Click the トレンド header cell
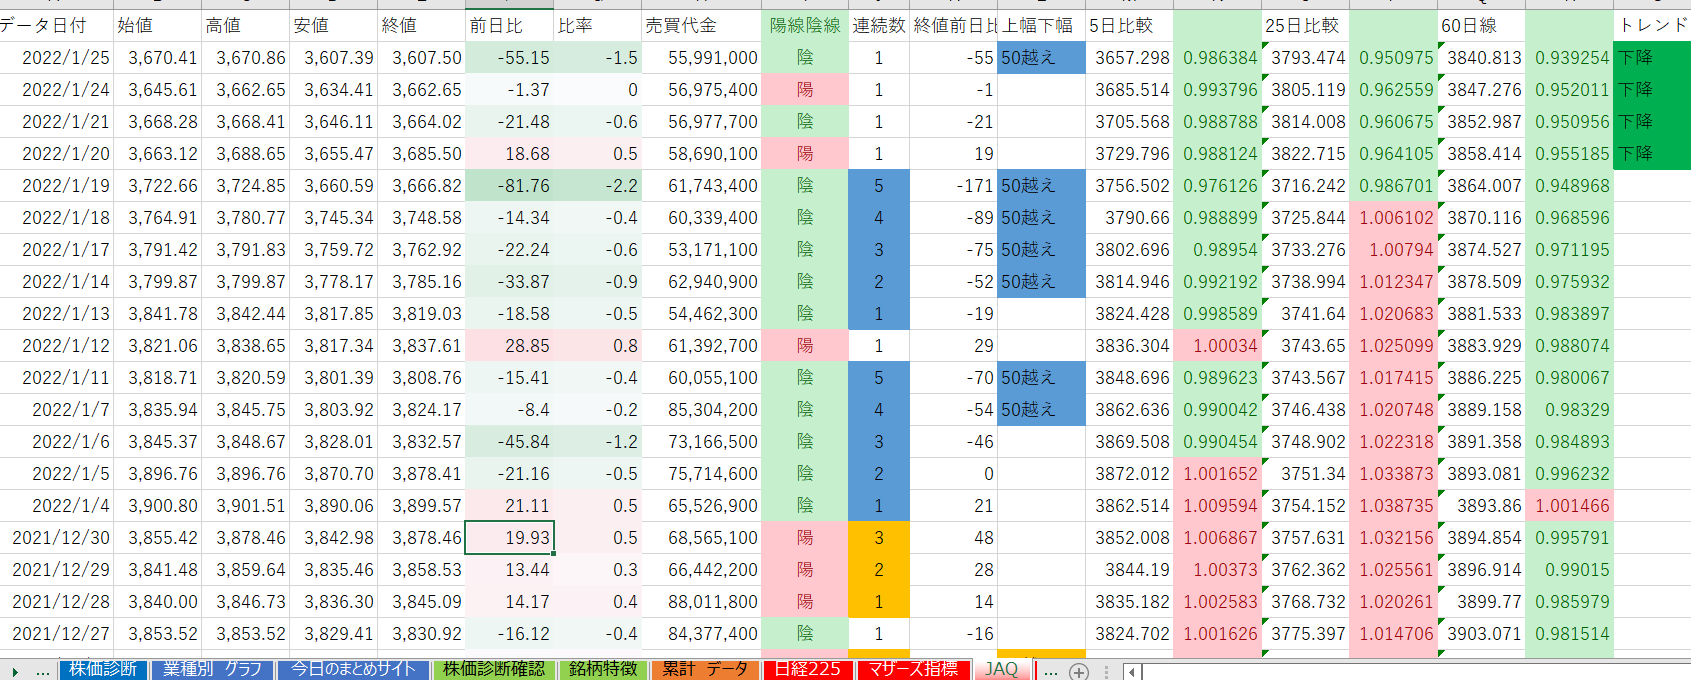The width and height of the screenshot is (1691, 680). [x=1652, y=25]
